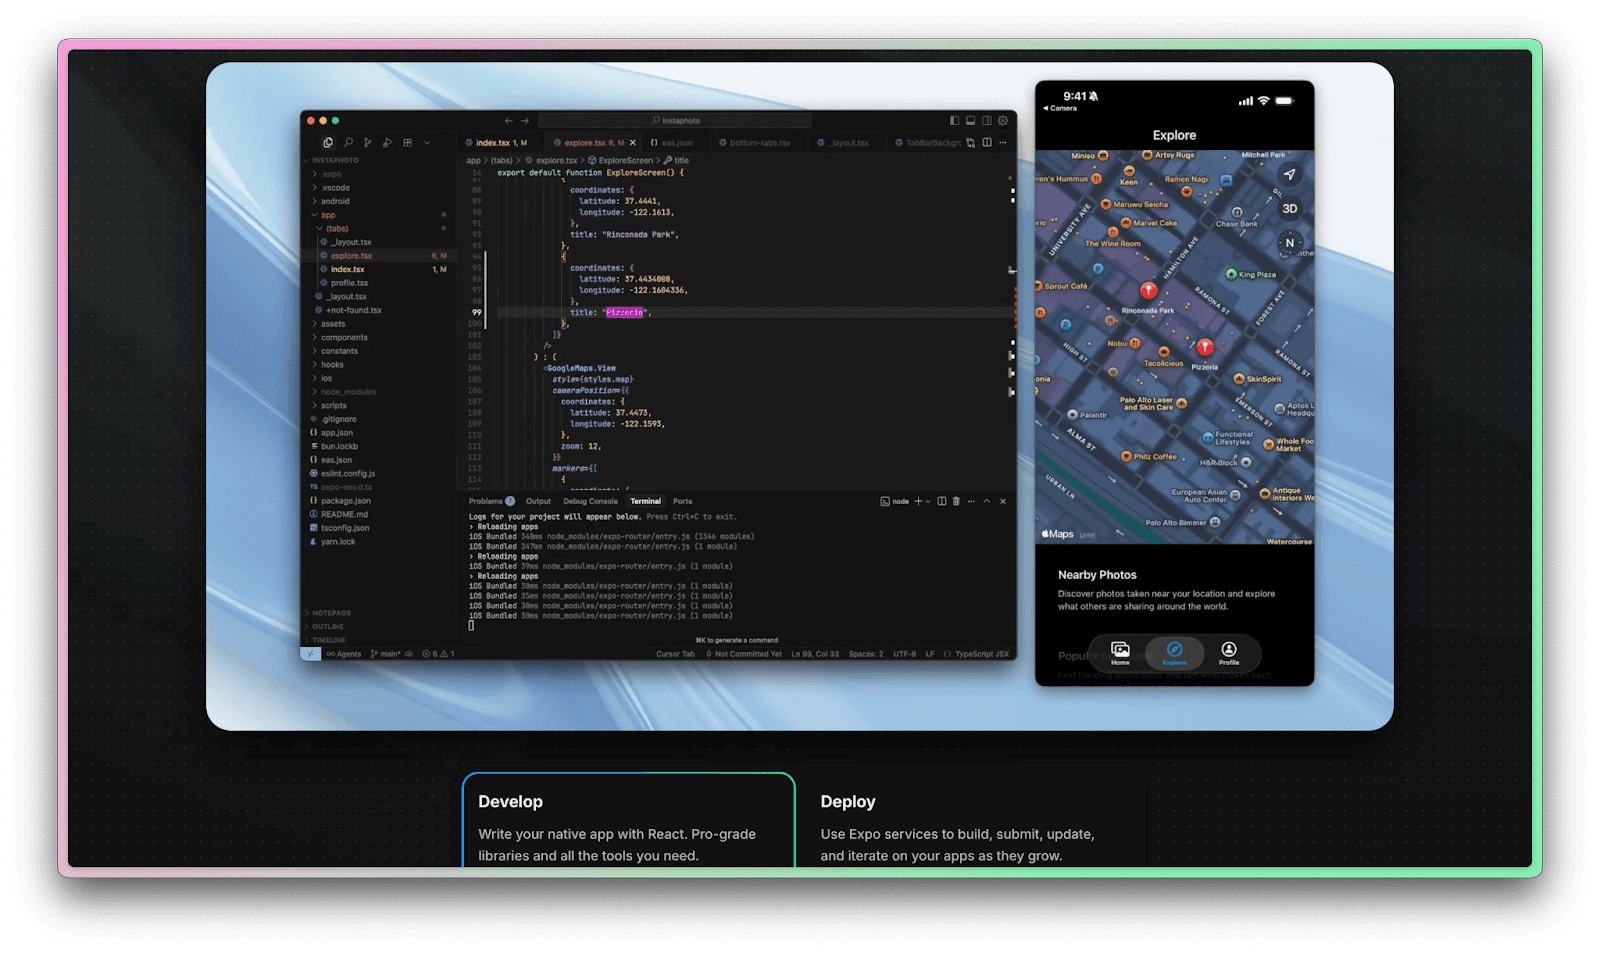1600x954 pixels.
Task: Toggle the 3D map view button
Action: 1290,209
